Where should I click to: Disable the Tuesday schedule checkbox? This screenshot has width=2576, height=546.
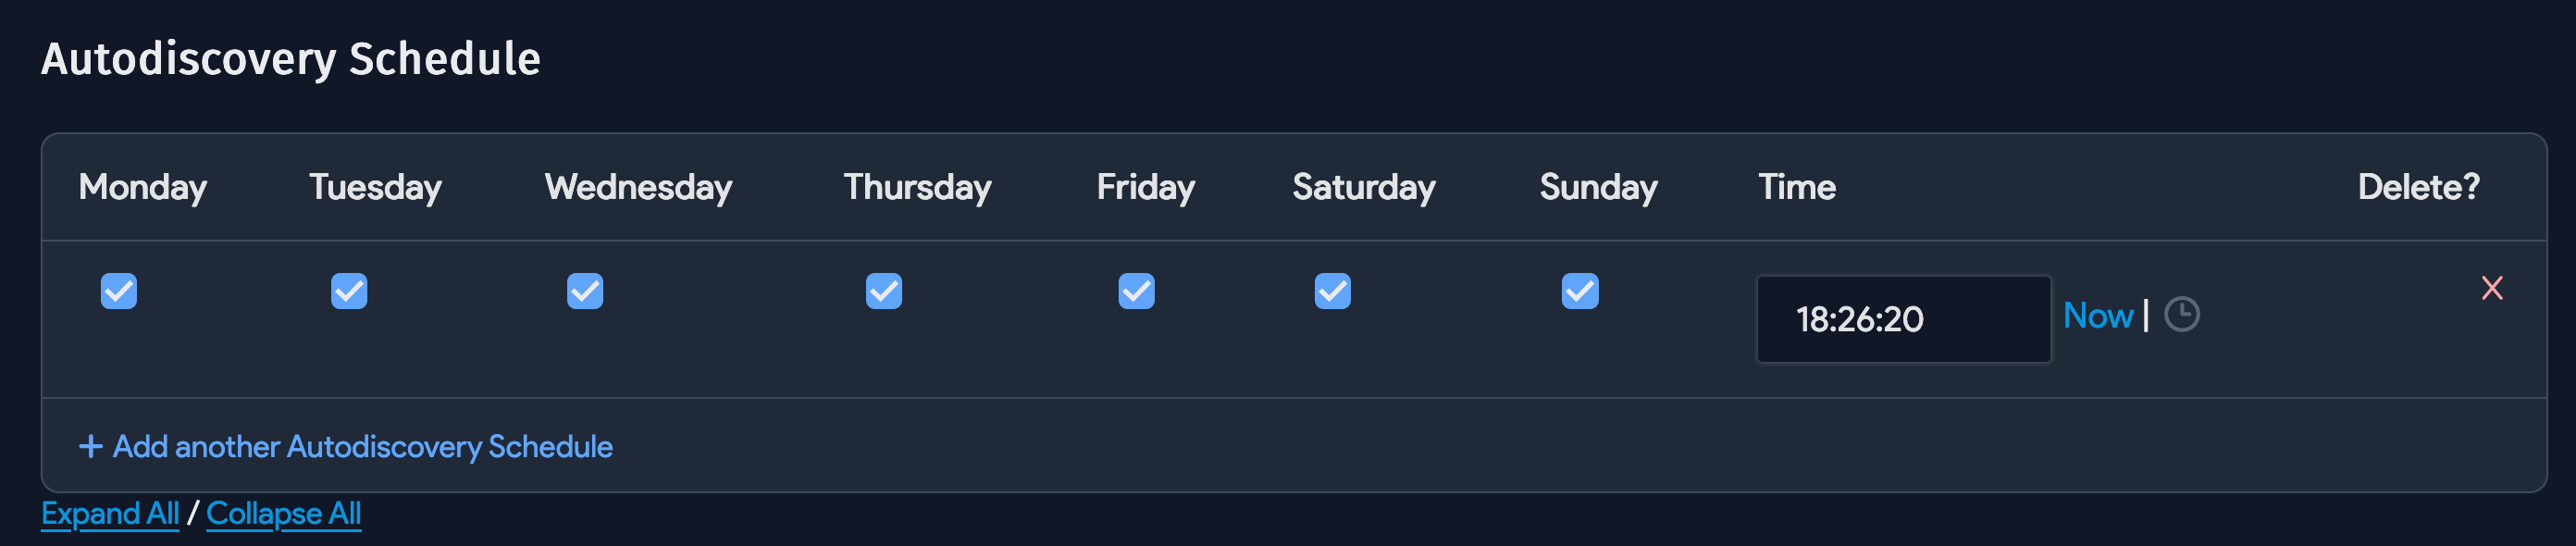pyautogui.click(x=348, y=291)
